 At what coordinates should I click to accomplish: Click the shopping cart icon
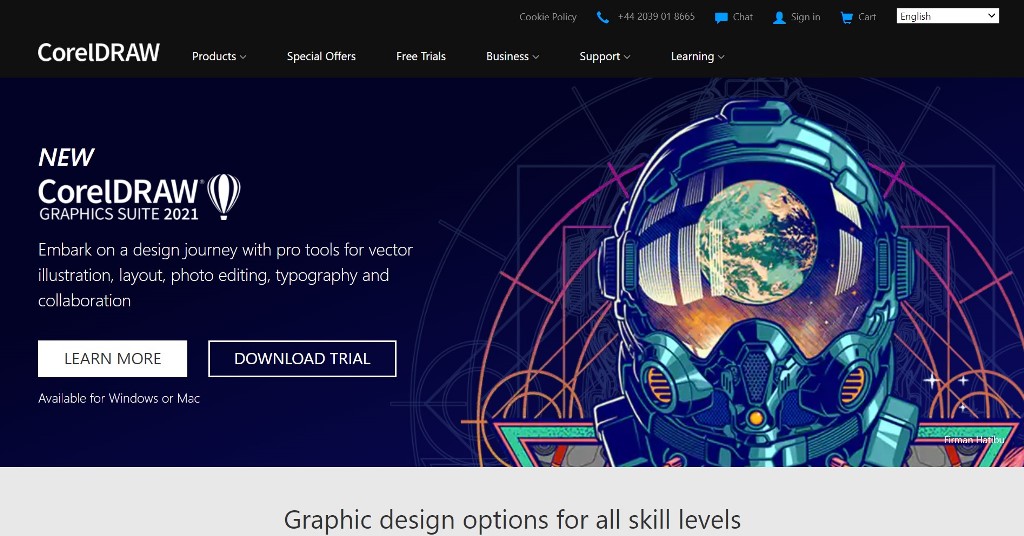point(847,17)
